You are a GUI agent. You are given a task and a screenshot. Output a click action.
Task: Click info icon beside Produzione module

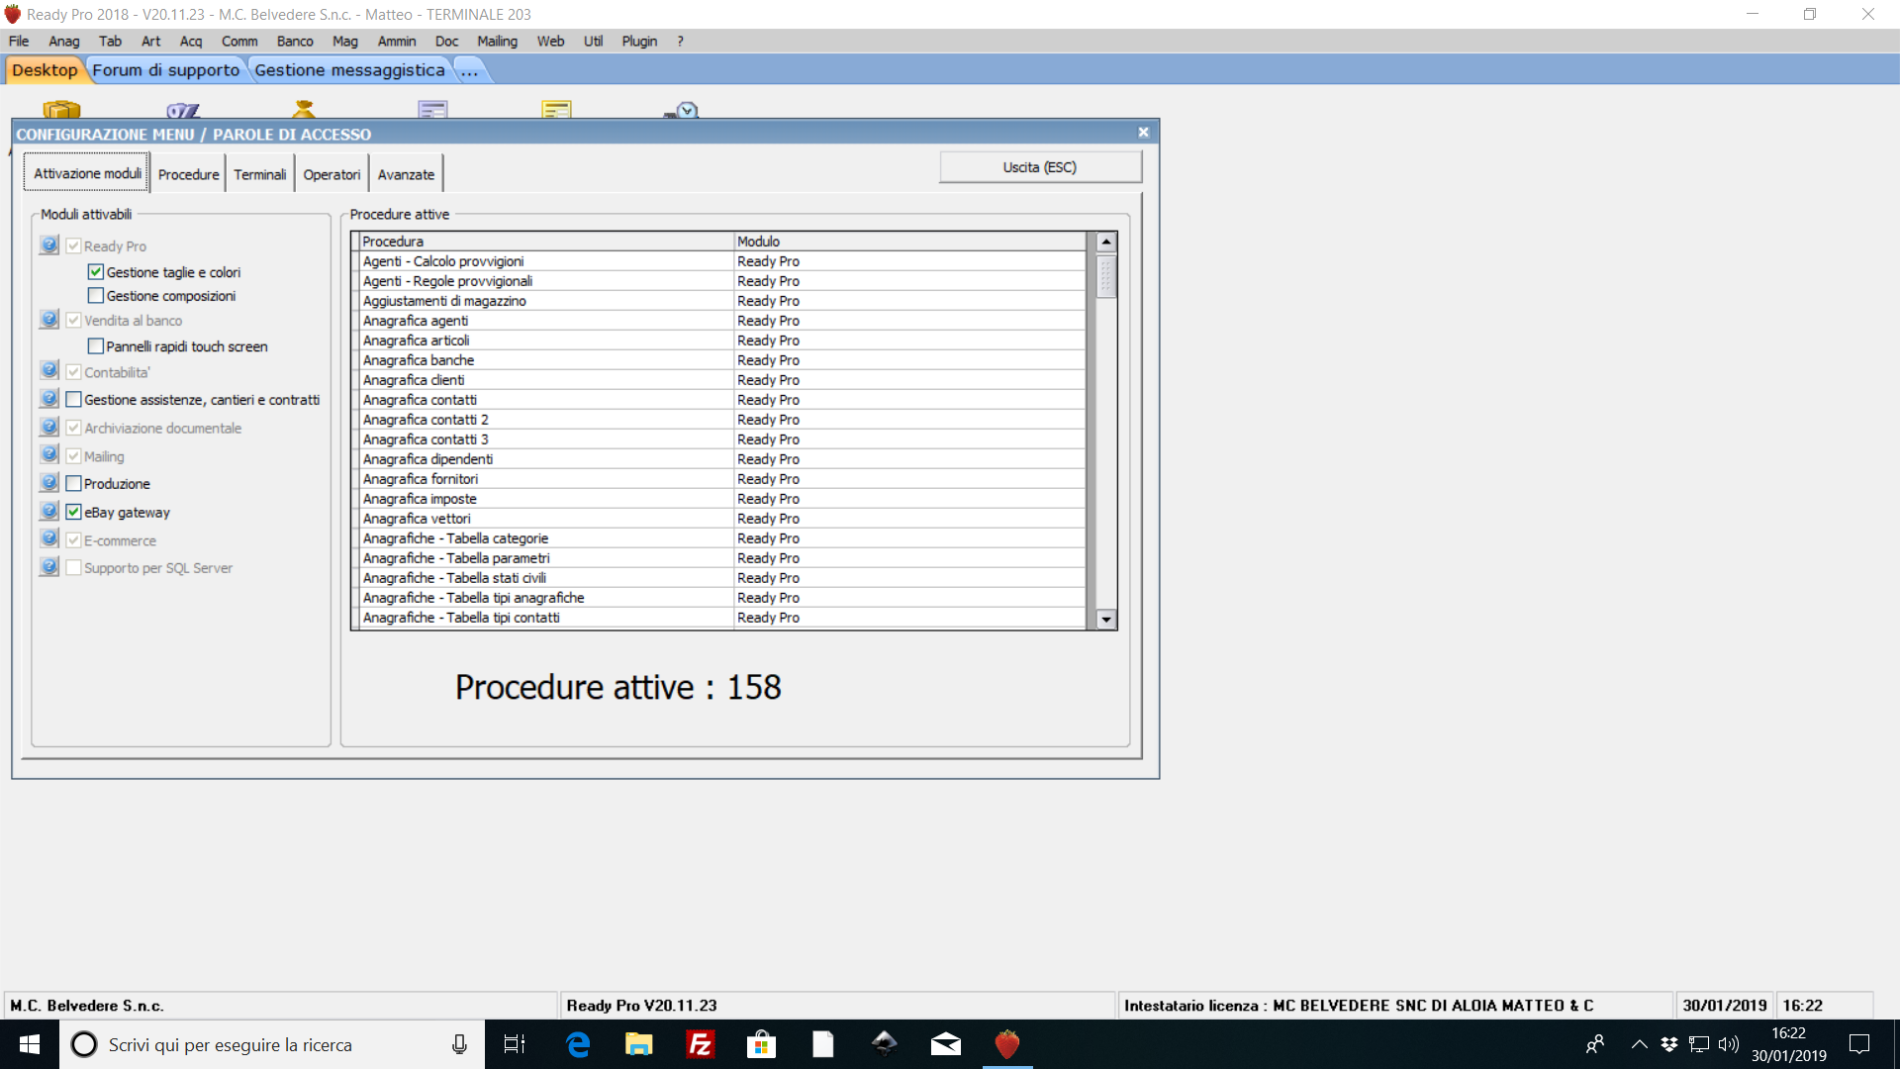pos(49,483)
